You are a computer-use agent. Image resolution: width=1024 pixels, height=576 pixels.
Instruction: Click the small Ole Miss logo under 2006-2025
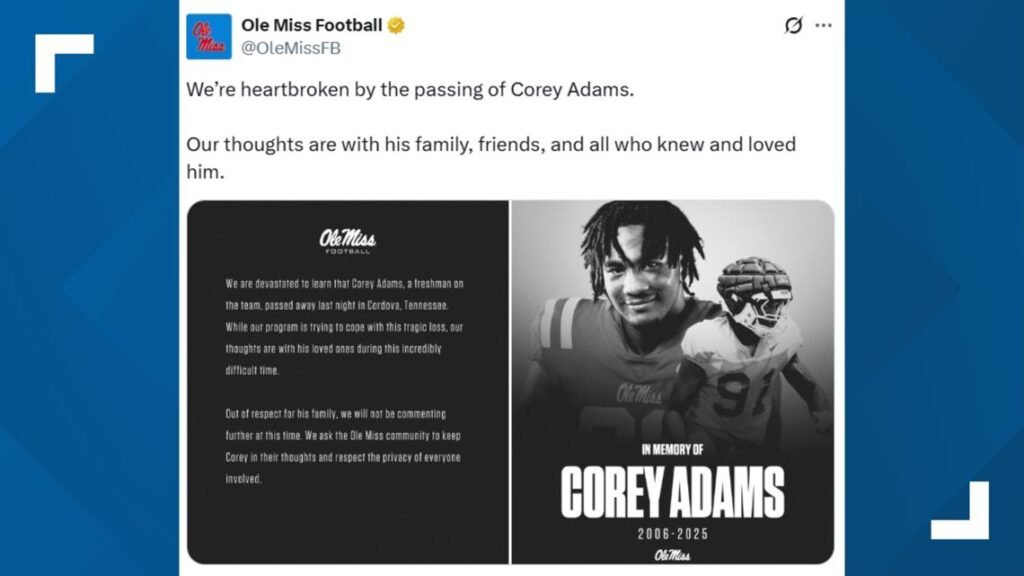[673, 555]
